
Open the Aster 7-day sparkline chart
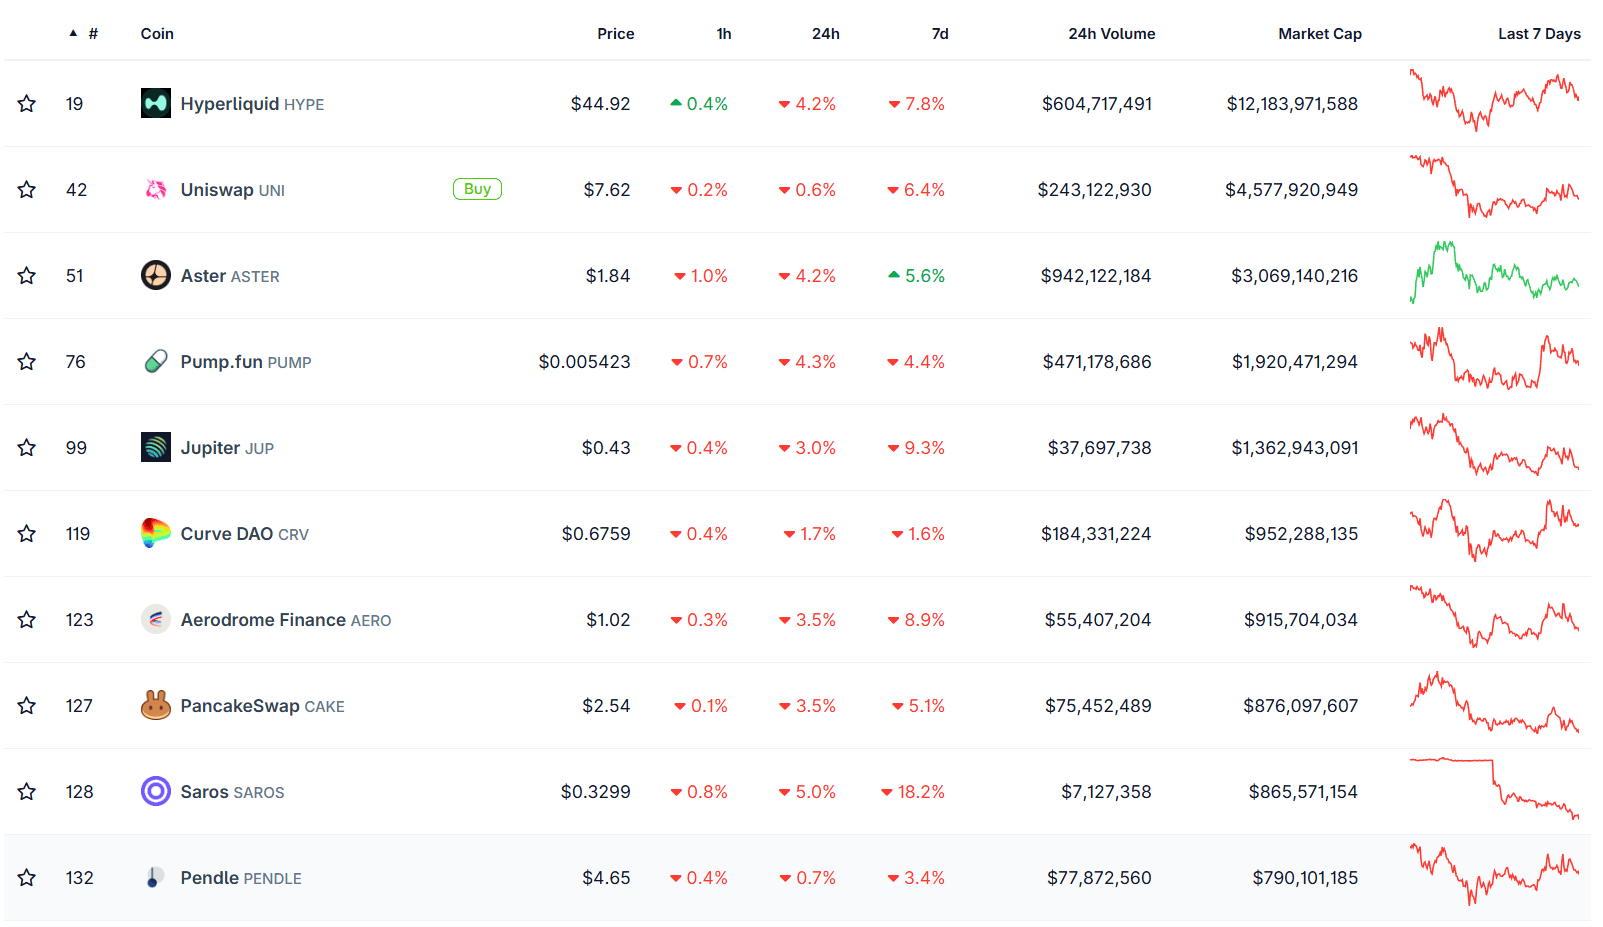tap(1494, 273)
